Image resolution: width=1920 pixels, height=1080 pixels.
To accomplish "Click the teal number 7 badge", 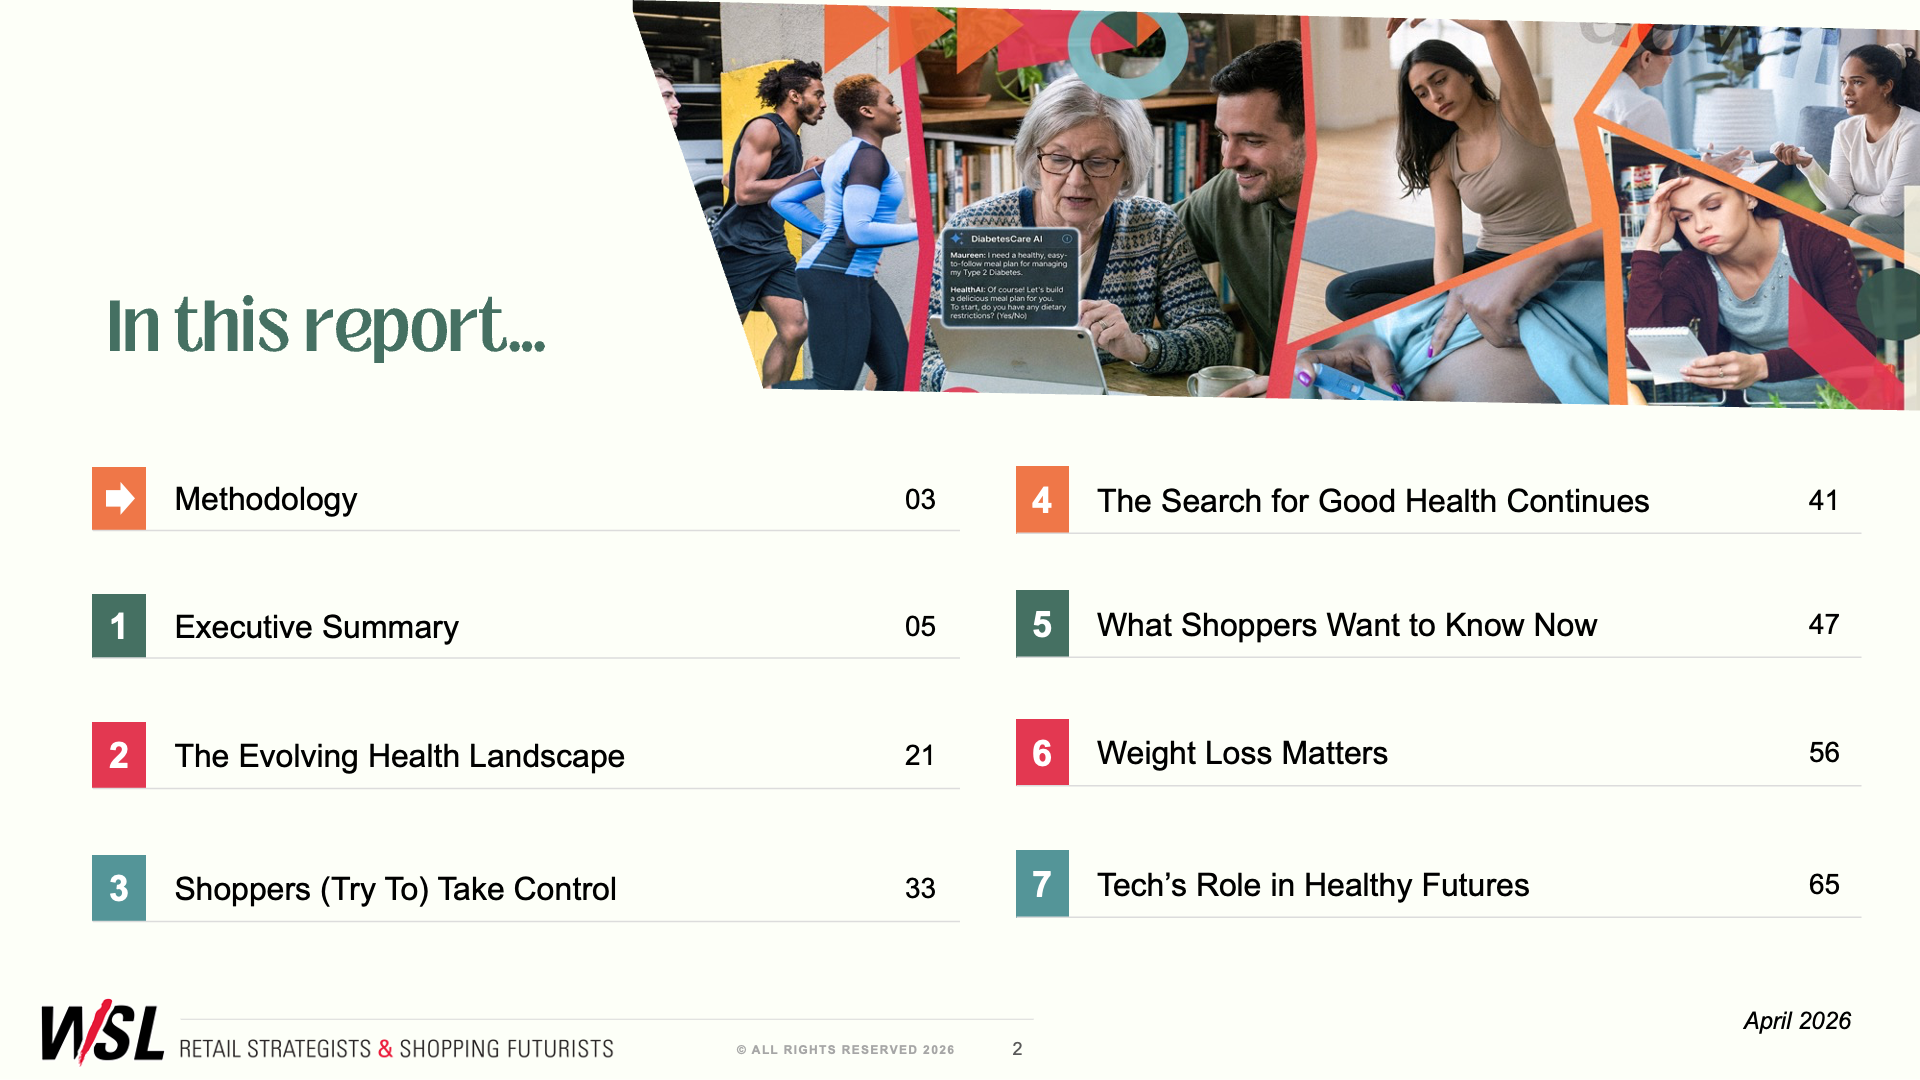I will point(1042,884).
